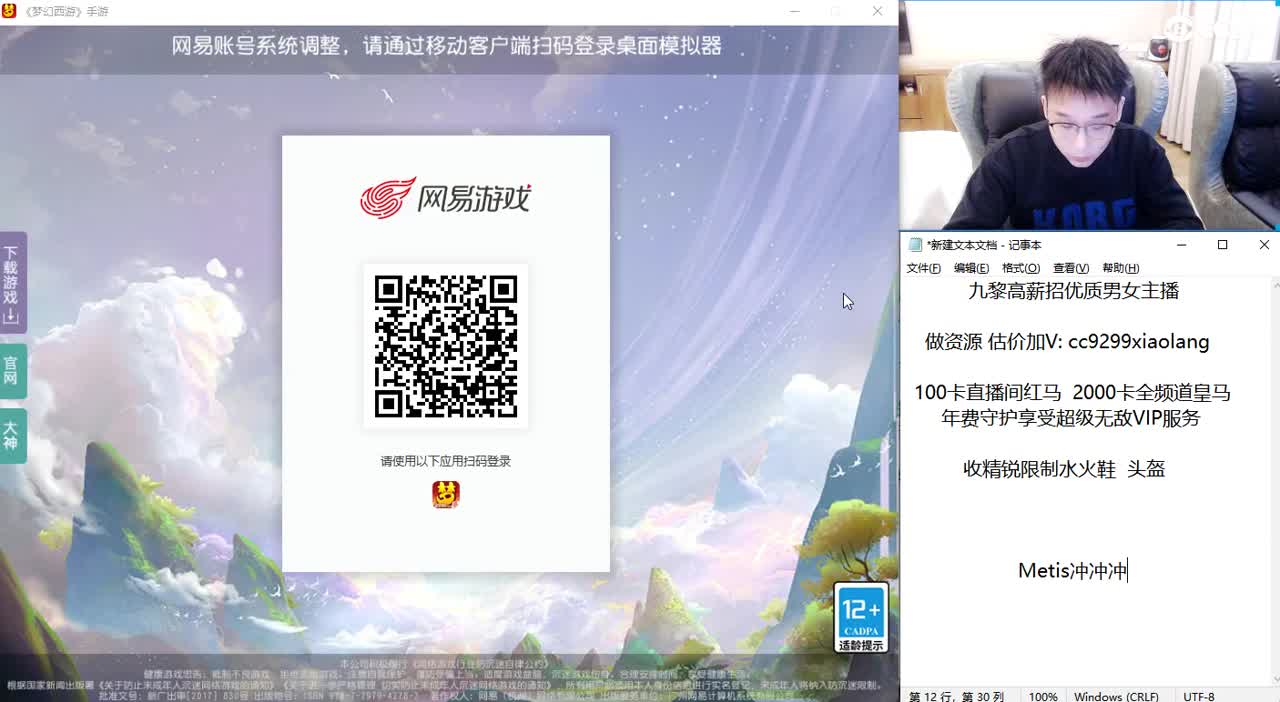Click the 梦幻西游 app icon below QR code

[446, 493]
